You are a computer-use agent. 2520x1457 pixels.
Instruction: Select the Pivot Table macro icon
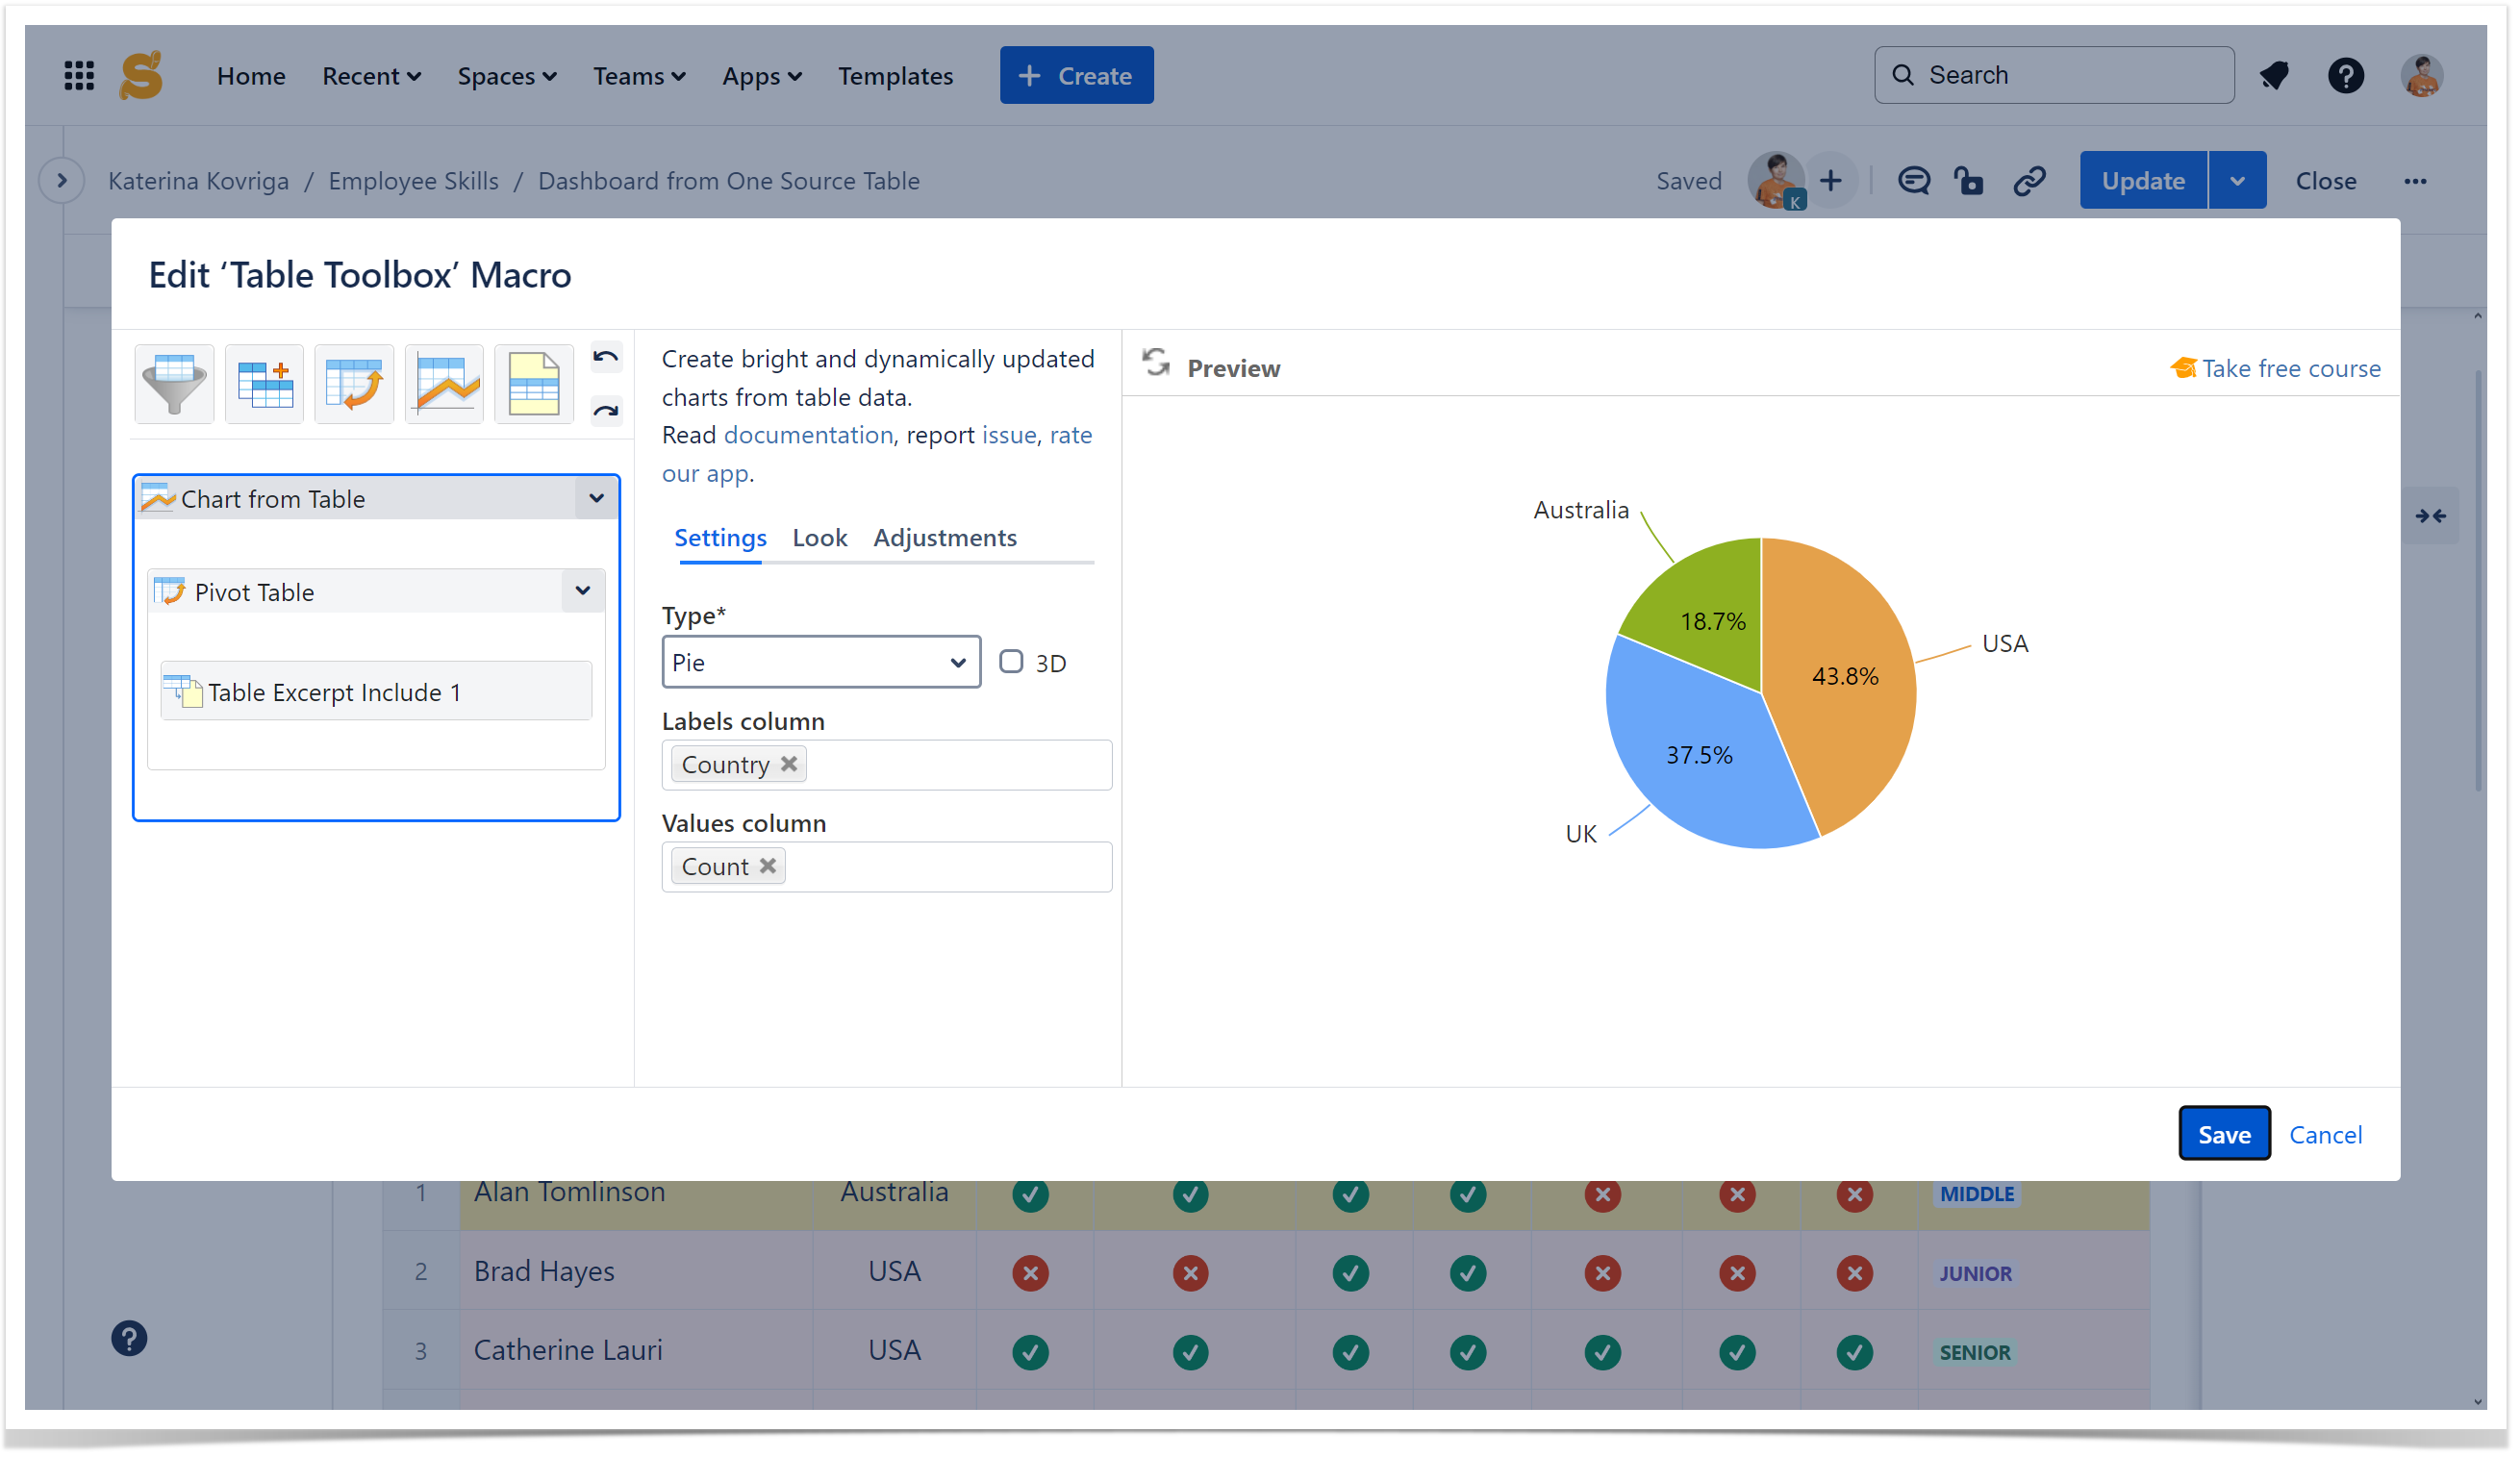(354, 384)
